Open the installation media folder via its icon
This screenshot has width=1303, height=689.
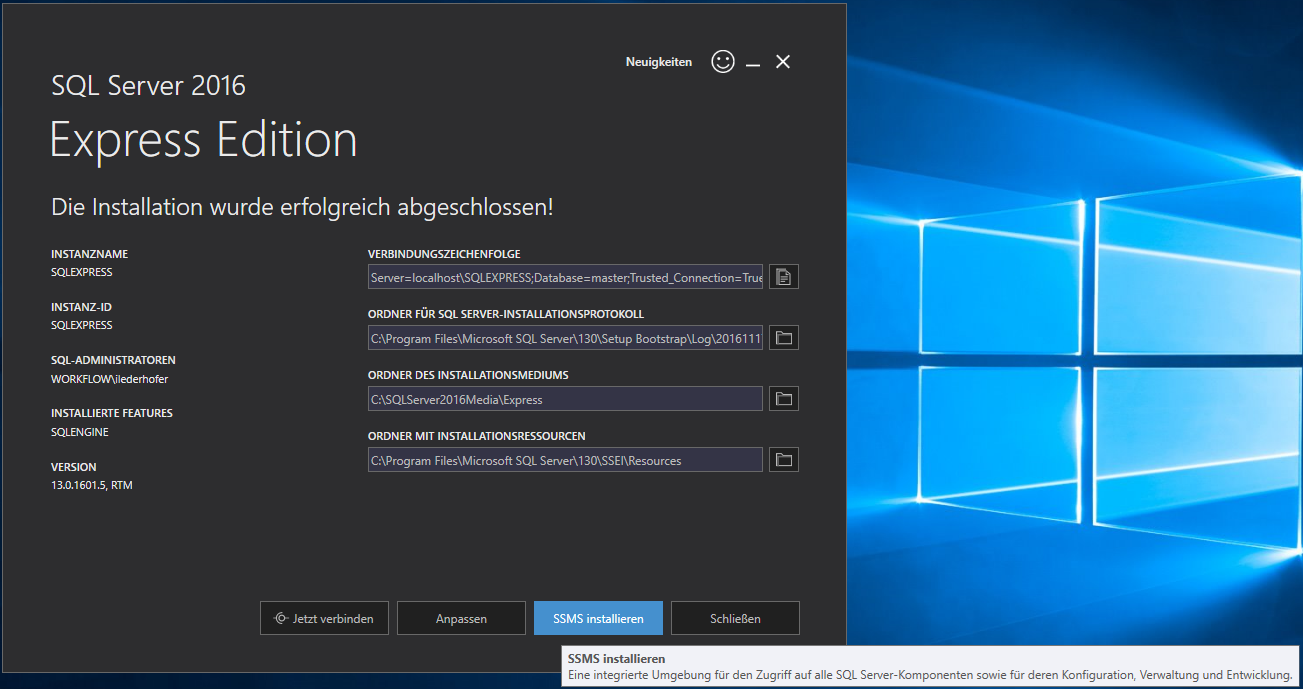[x=784, y=399]
